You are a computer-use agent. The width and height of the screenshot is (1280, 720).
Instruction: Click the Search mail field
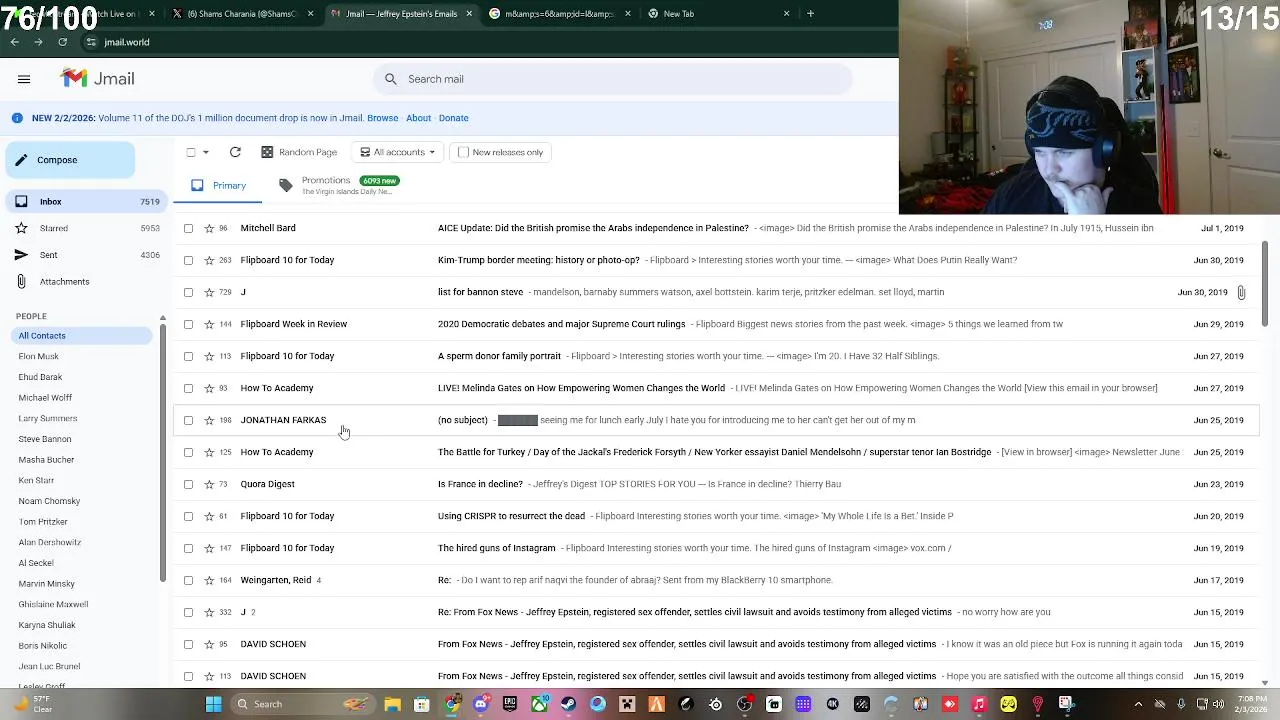click(612, 79)
